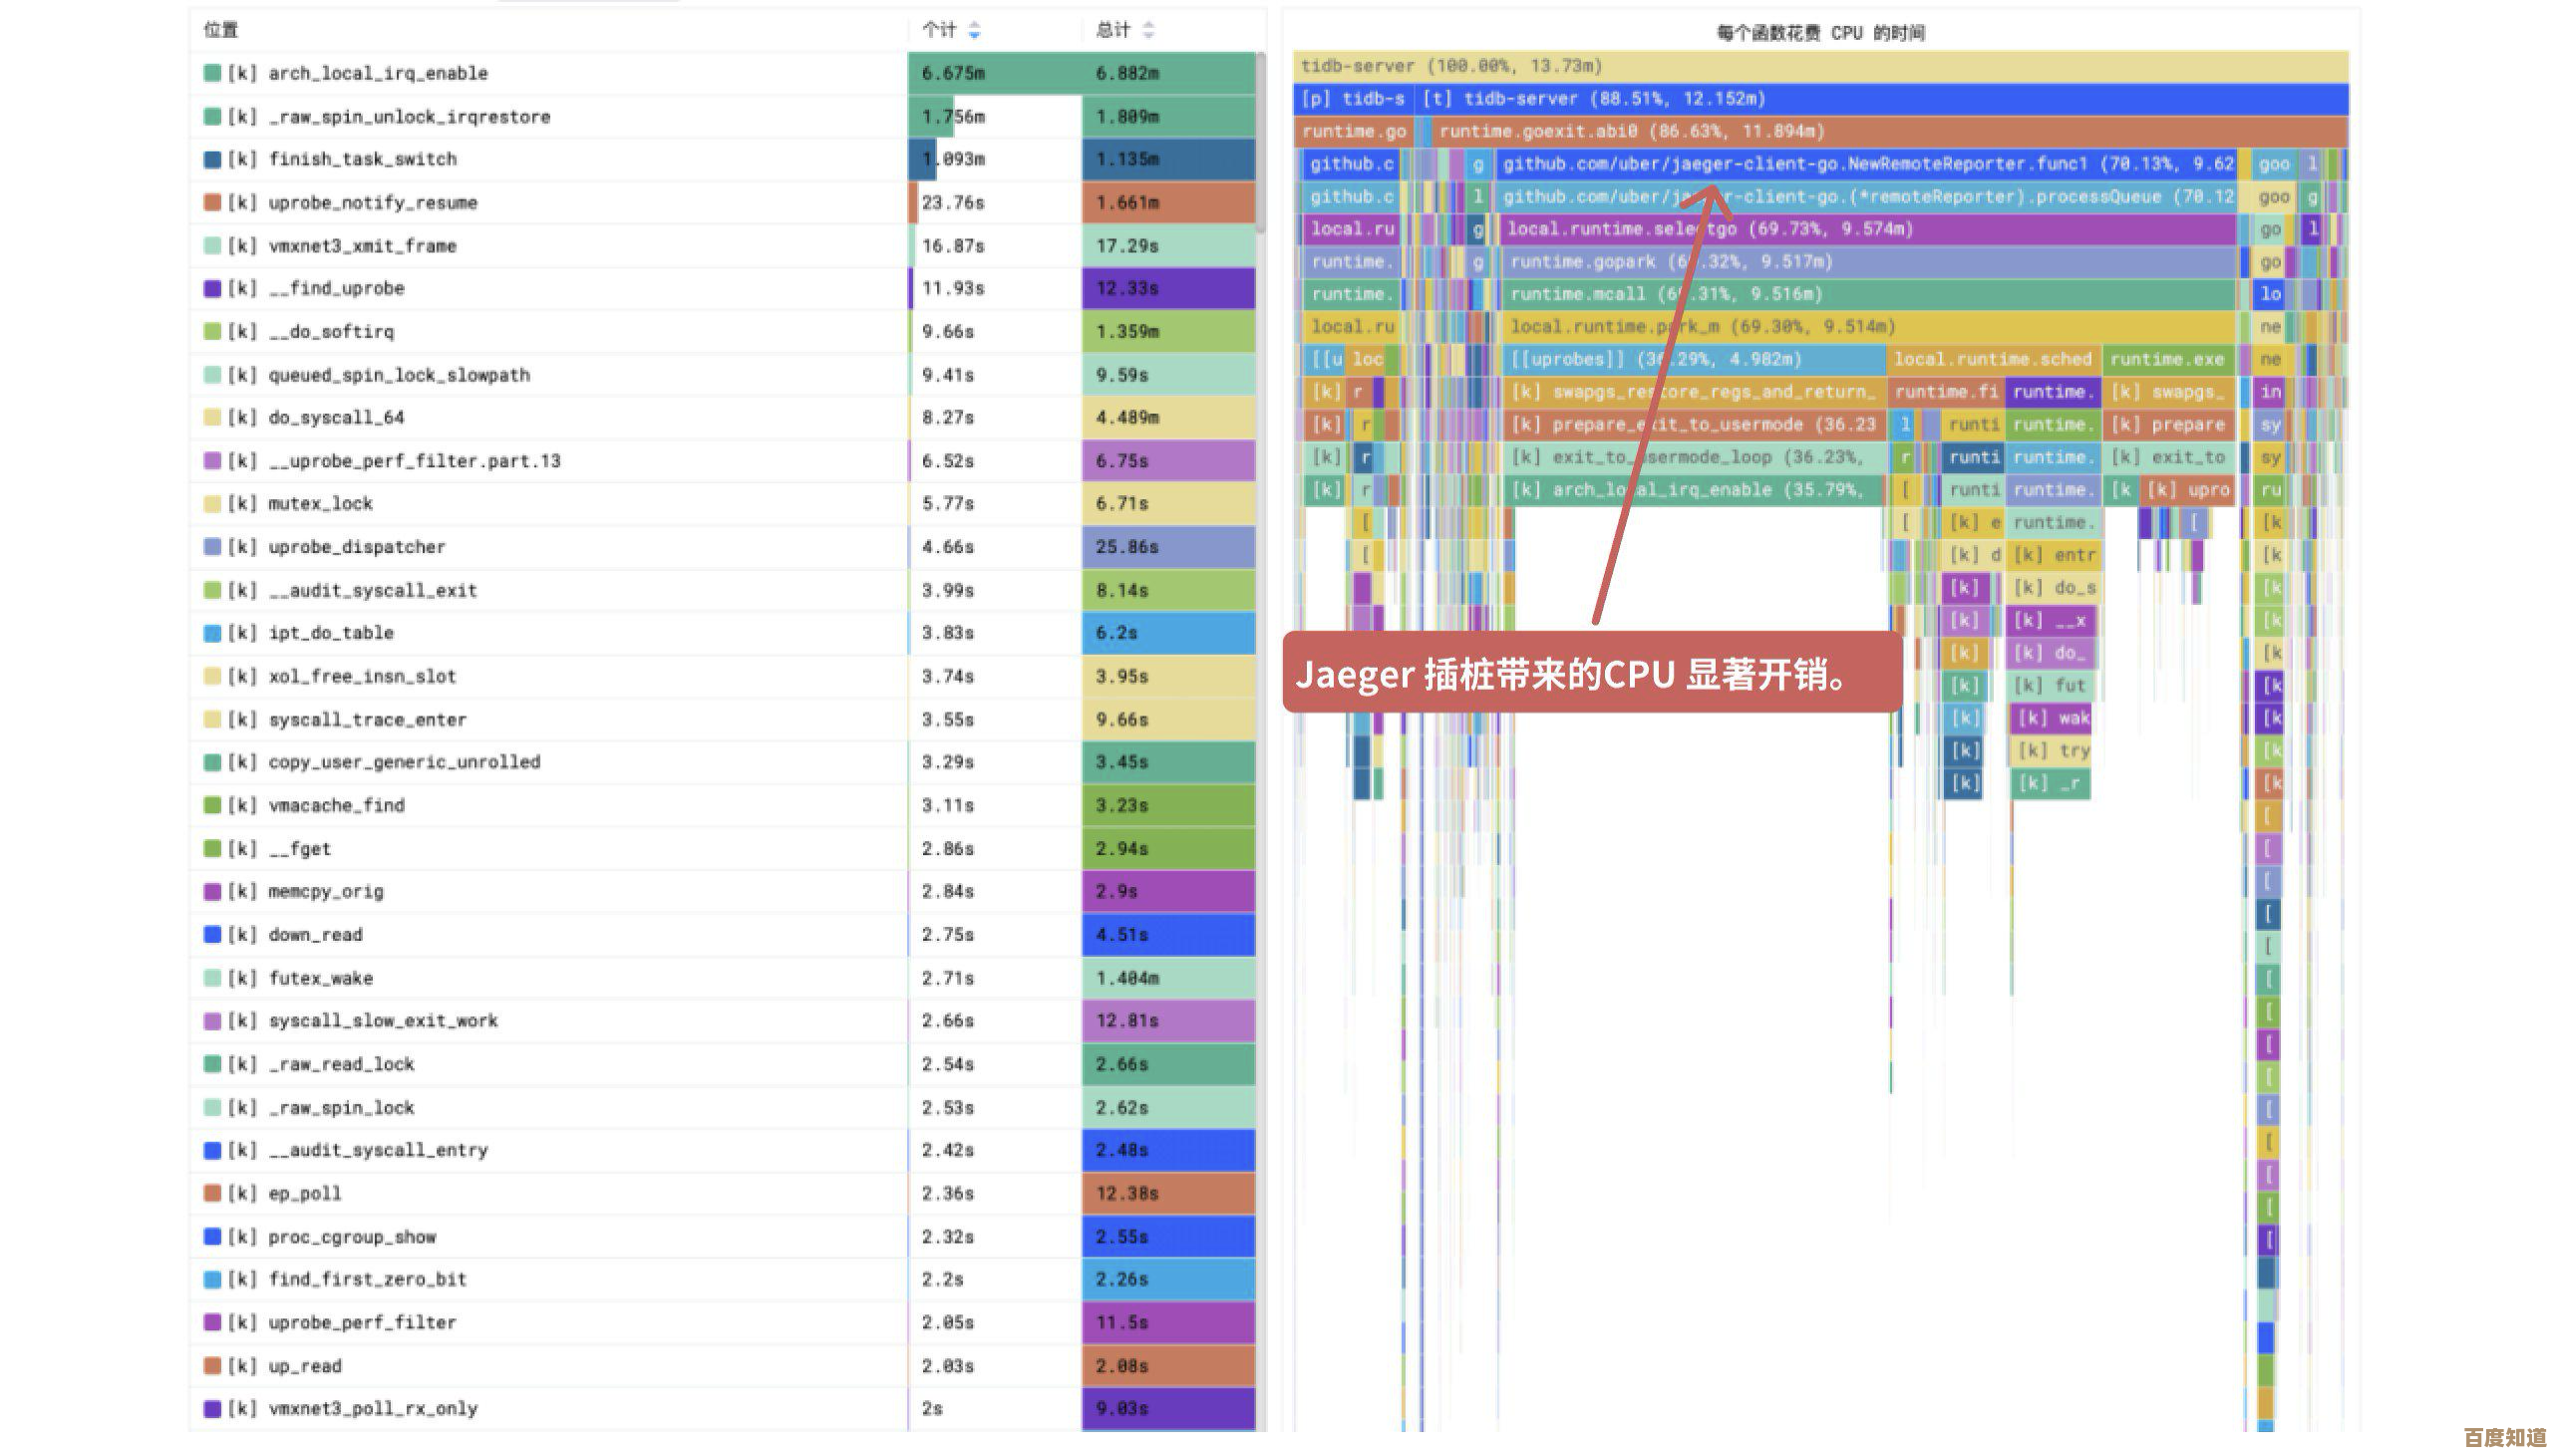The image size is (2552, 1456).
Task: Click finish_task_switch blue color square
Action: tap(212, 159)
